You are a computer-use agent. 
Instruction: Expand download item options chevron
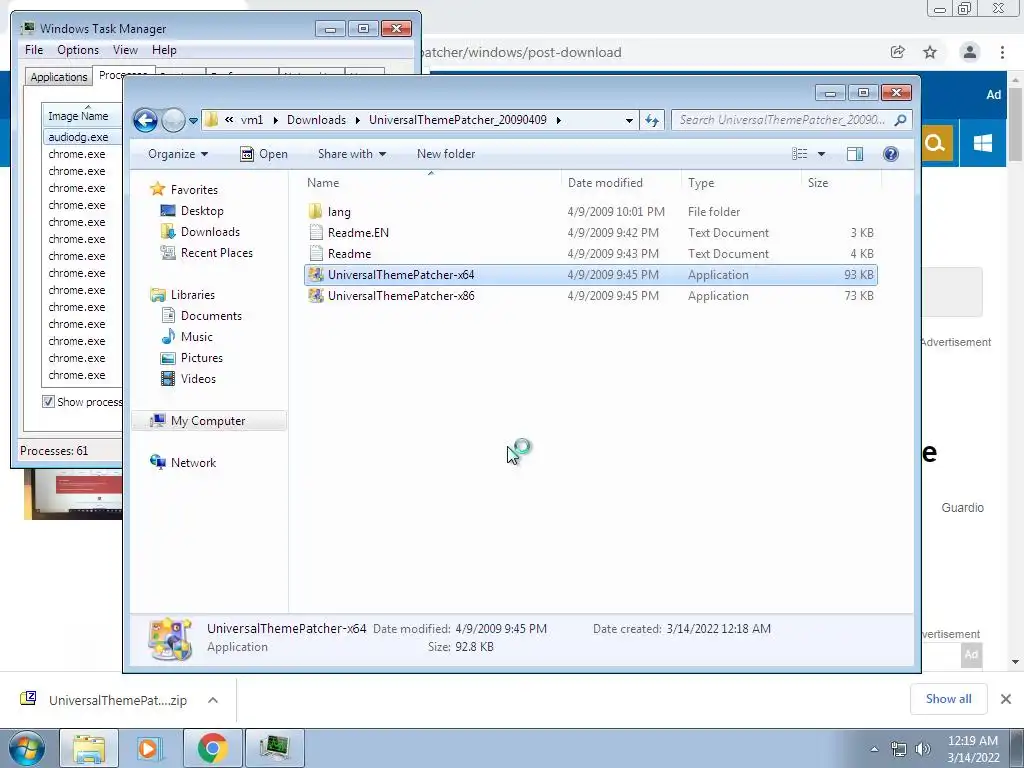[x=213, y=700]
